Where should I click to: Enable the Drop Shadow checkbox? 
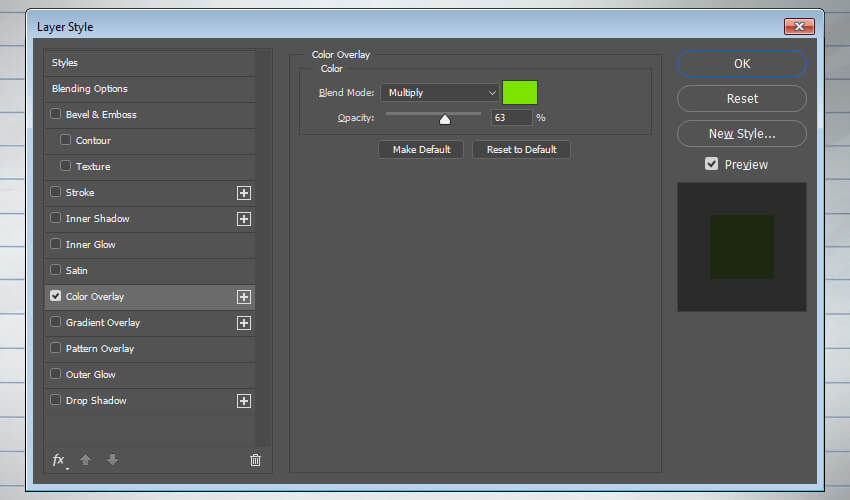pyautogui.click(x=55, y=400)
